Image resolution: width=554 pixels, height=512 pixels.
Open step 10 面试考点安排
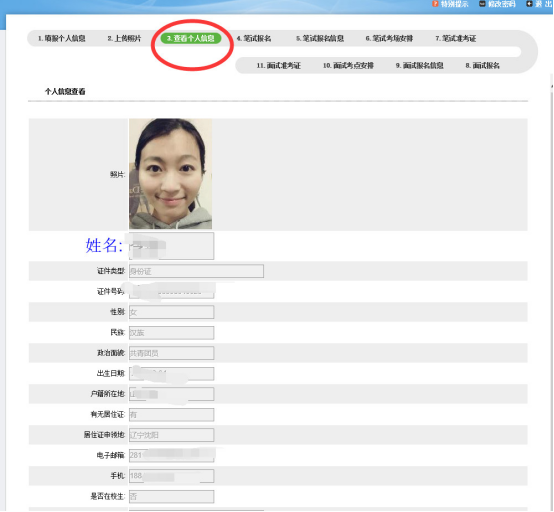[348, 65]
